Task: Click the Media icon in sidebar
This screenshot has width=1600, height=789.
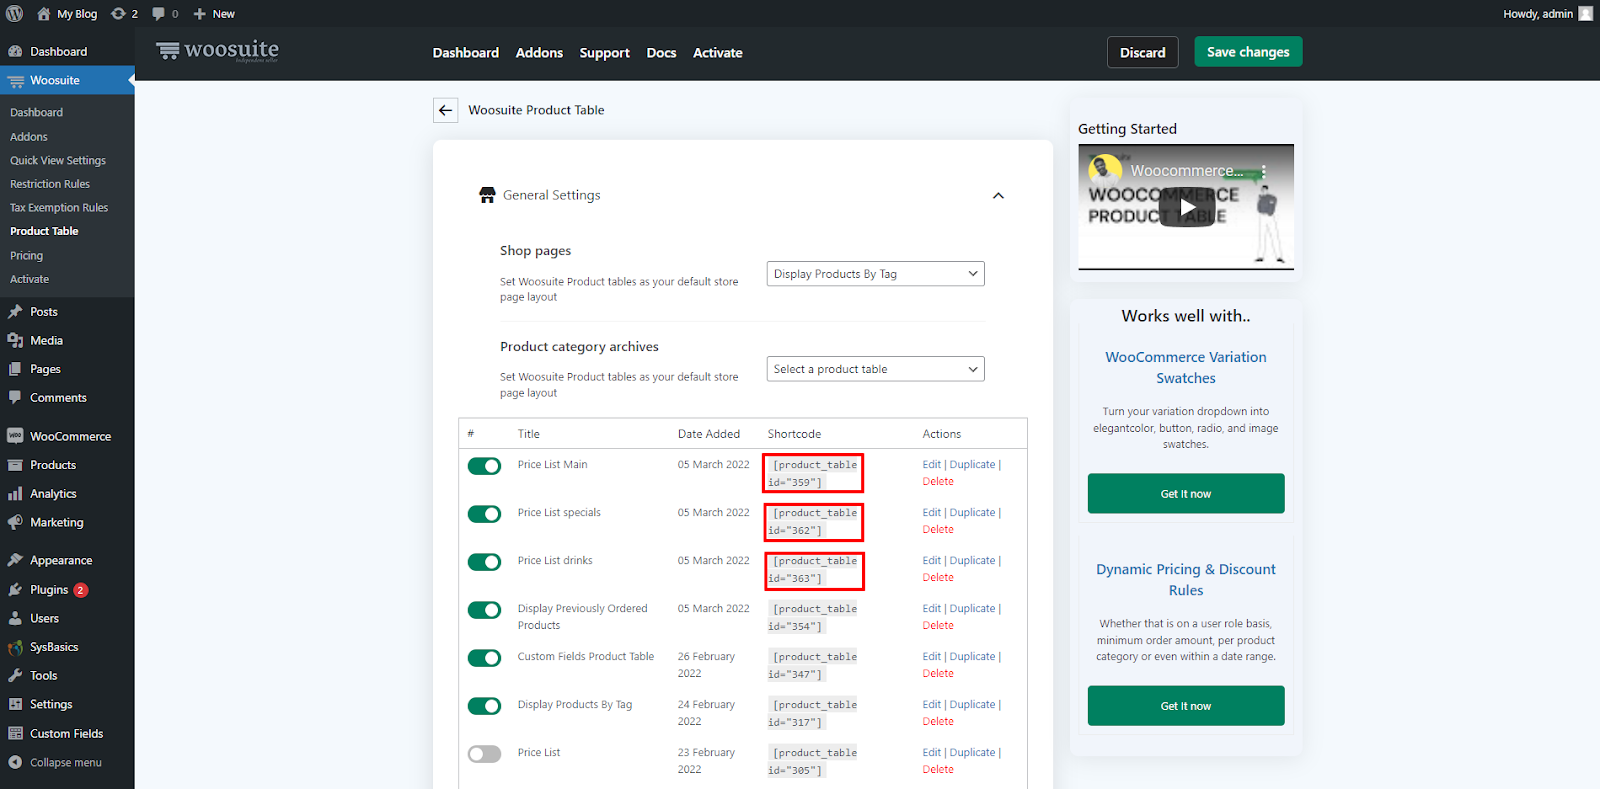Action: tap(15, 341)
